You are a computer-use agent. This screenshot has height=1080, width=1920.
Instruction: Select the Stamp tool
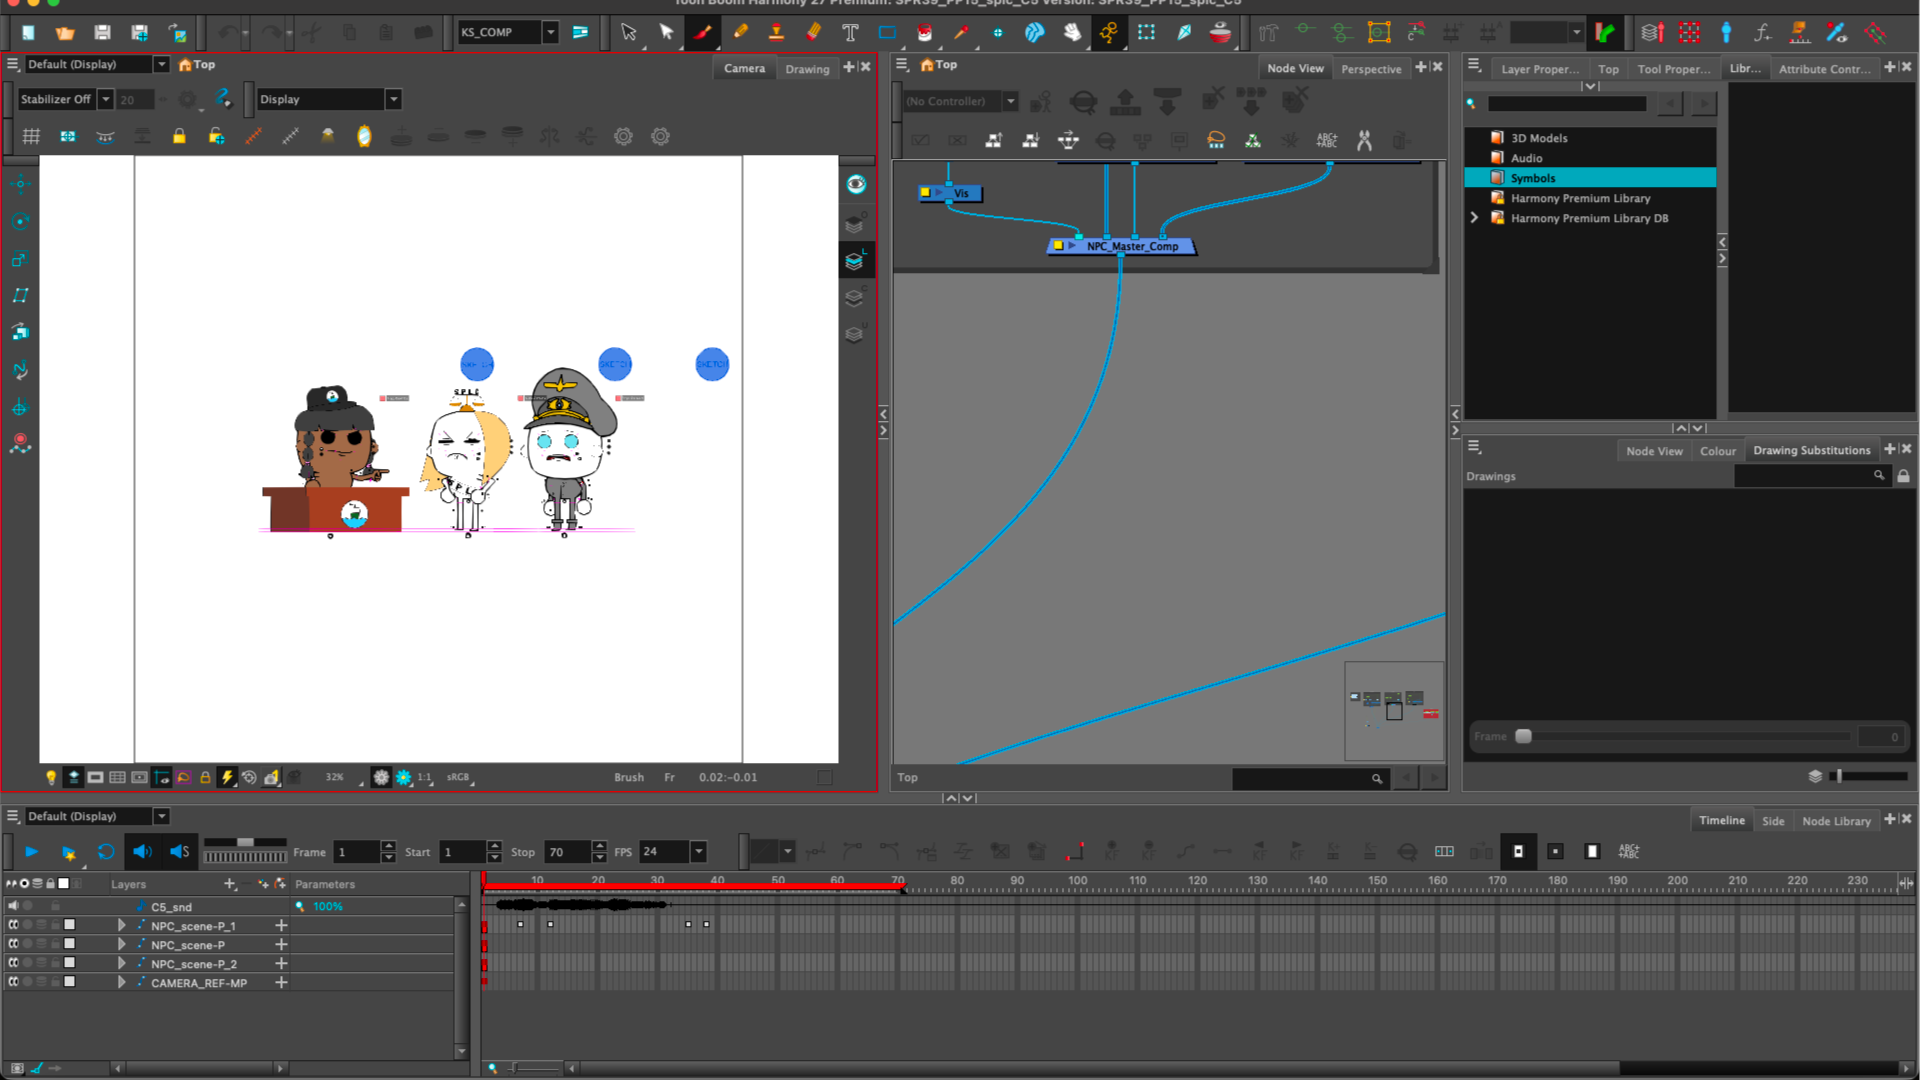click(776, 33)
